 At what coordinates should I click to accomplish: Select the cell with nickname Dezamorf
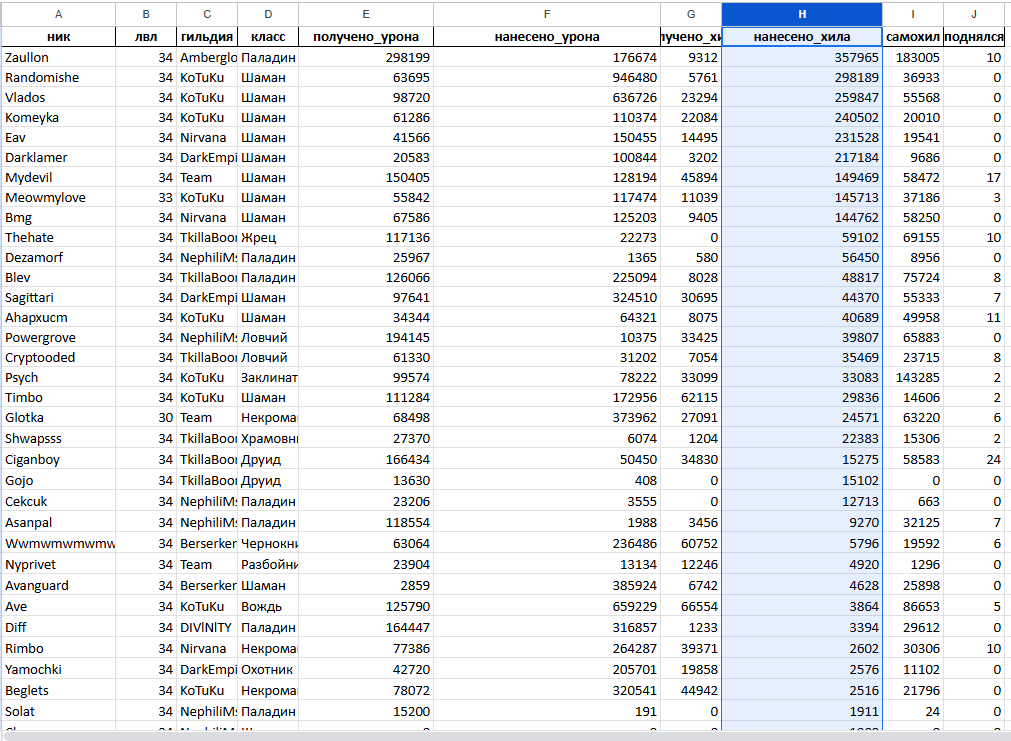coord(58,257)
